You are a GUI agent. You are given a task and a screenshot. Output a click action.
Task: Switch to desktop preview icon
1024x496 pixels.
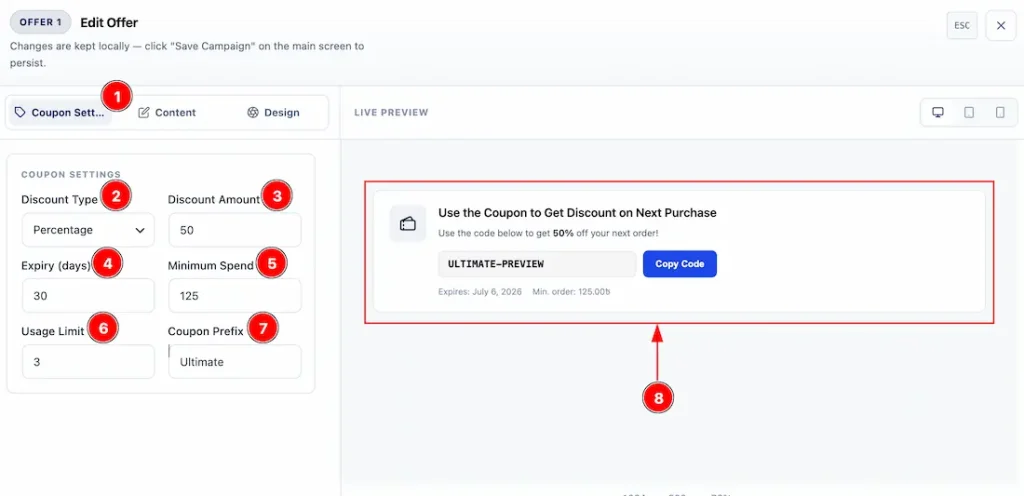[938, 112]
